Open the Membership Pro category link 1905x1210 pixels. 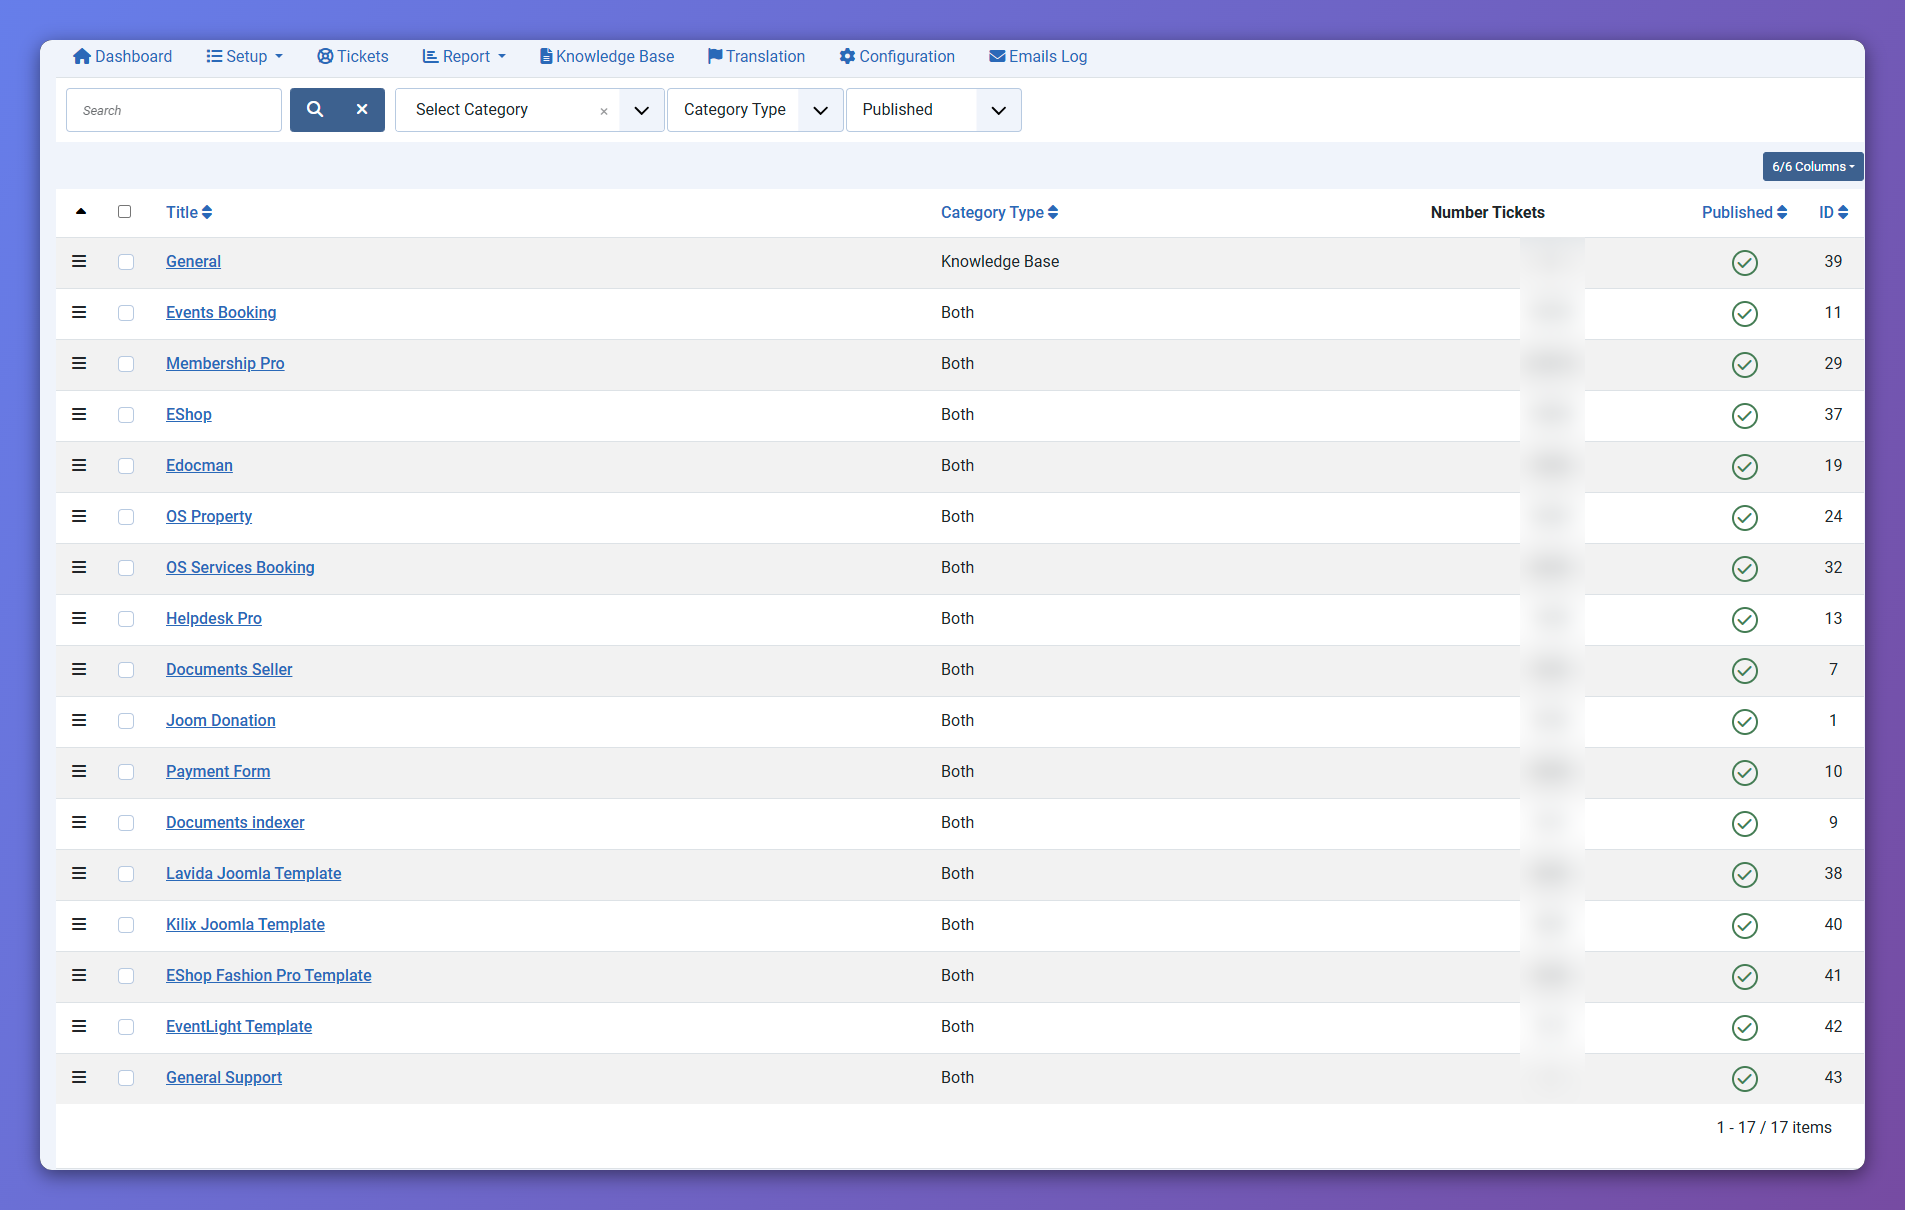[x=225, y=364]
